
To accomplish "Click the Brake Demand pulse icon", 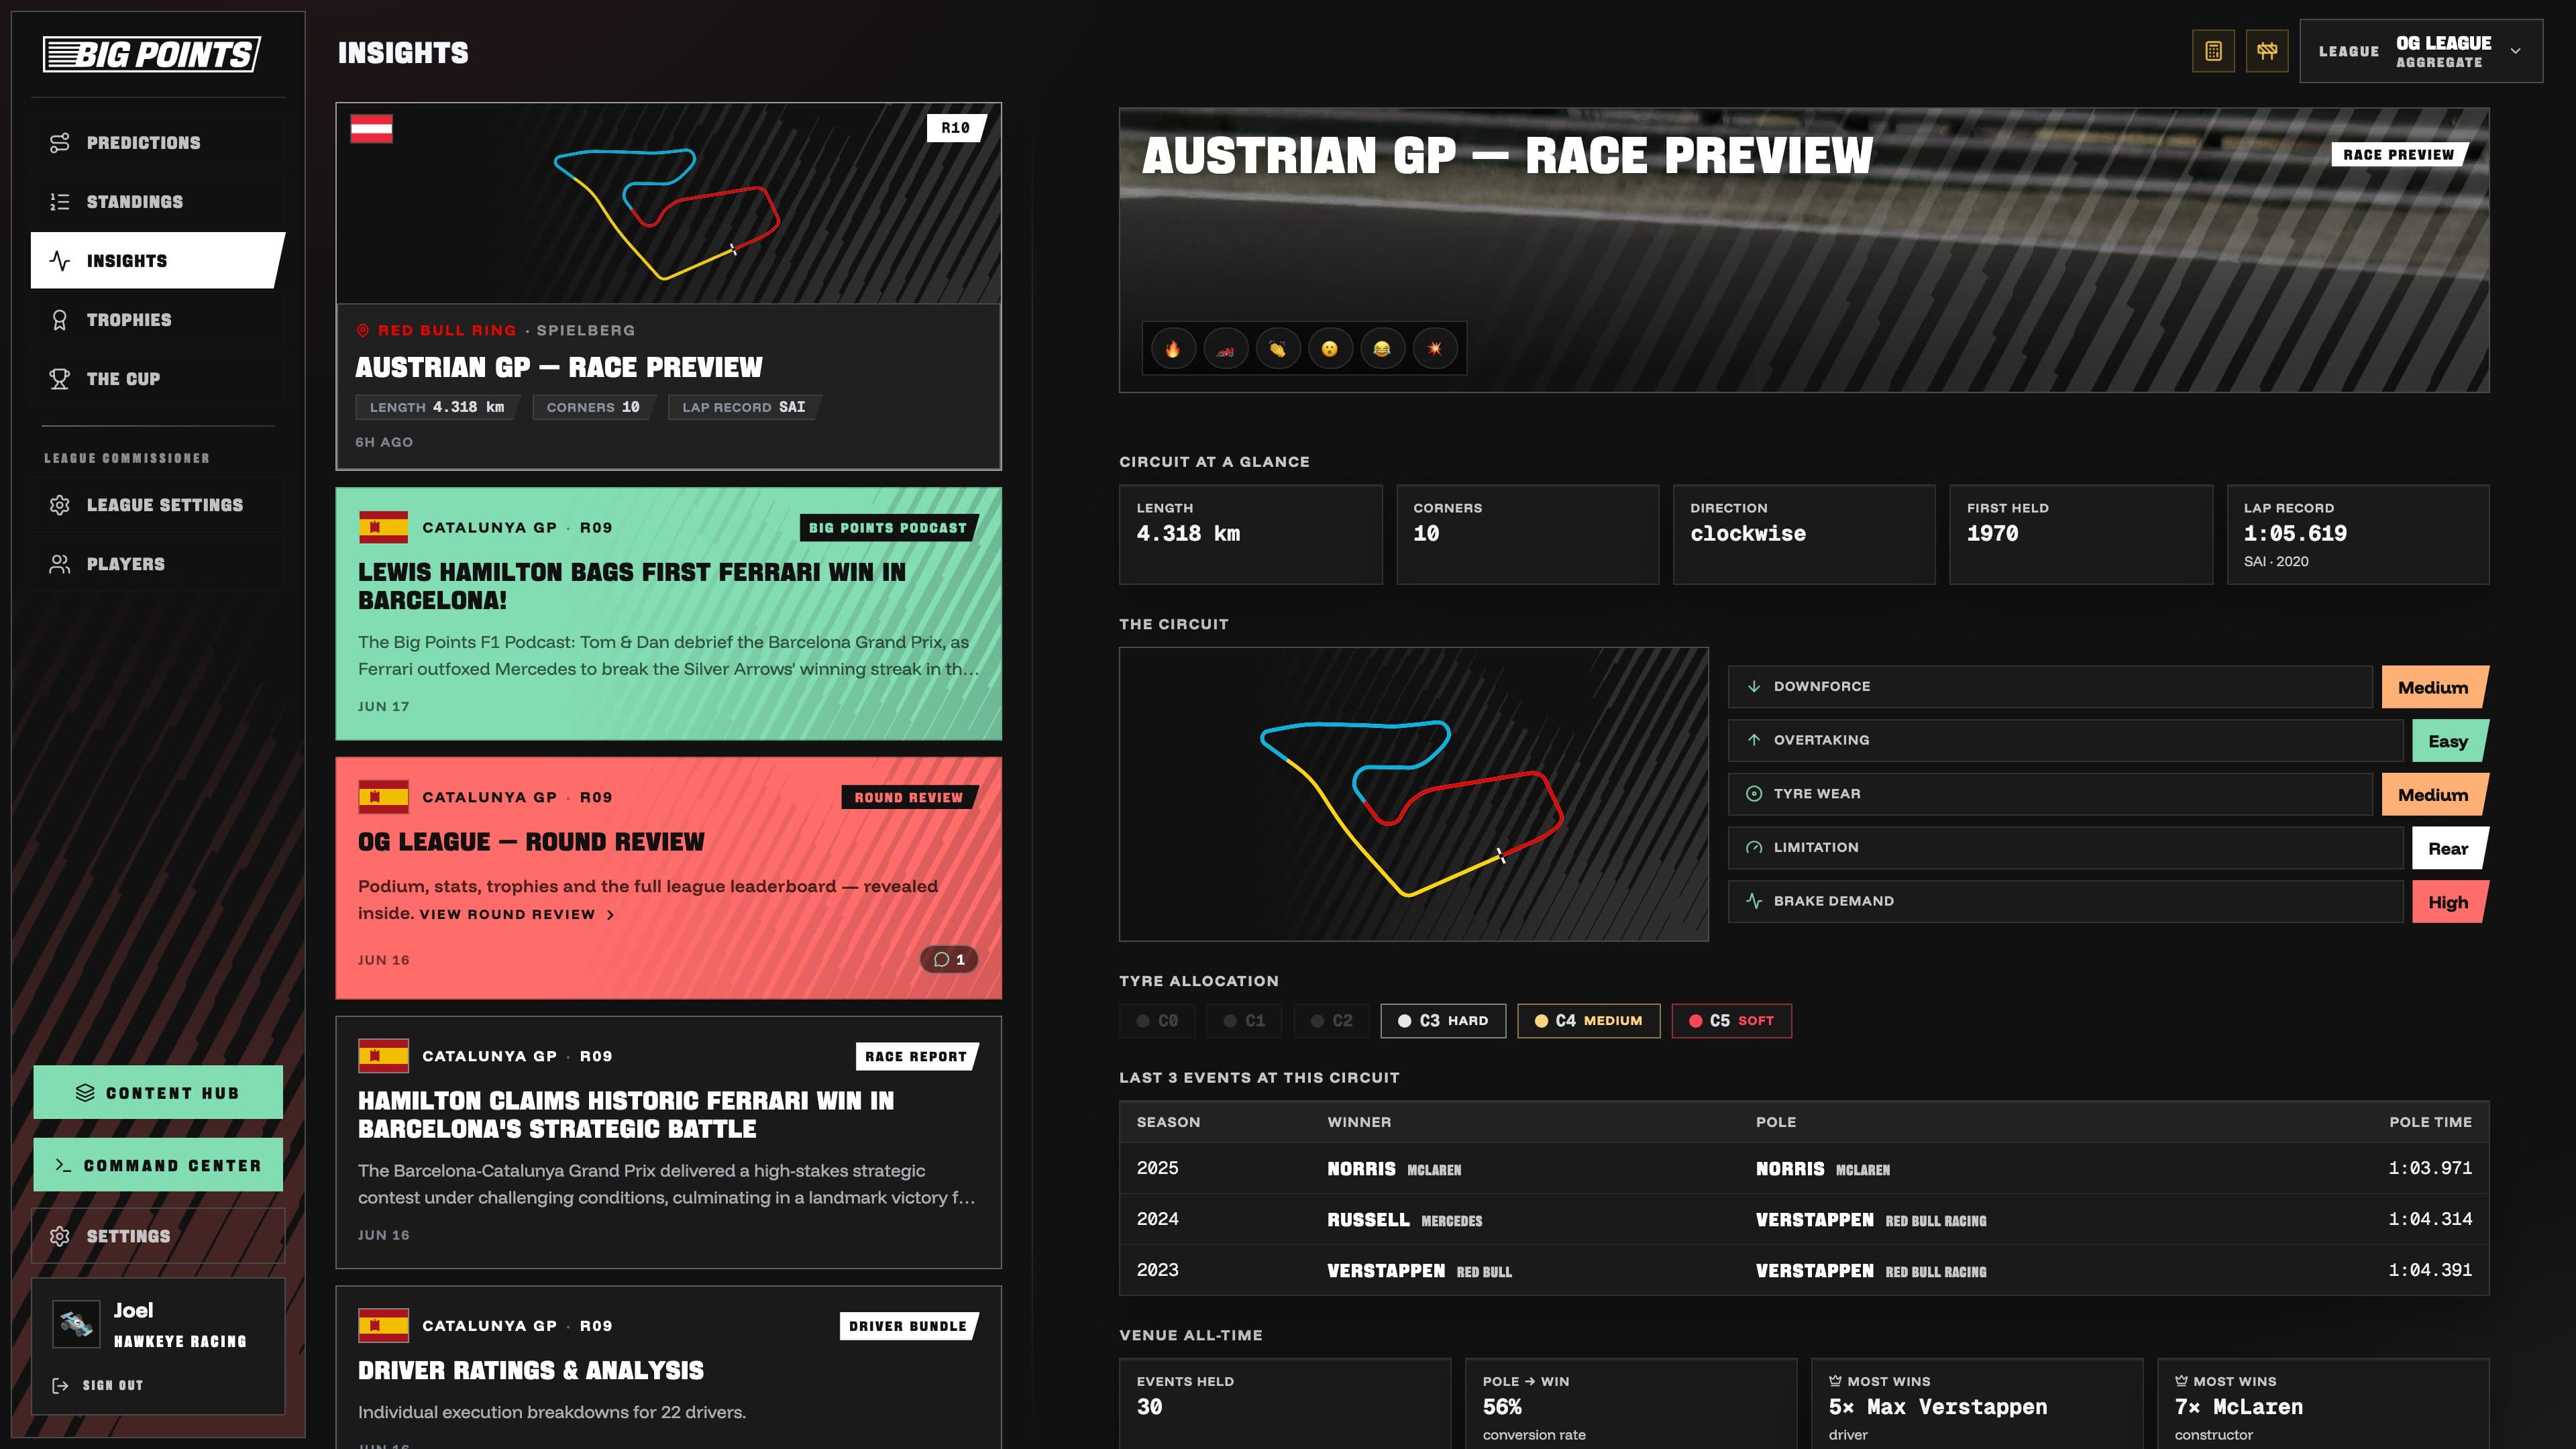I will pos(1754,901).
